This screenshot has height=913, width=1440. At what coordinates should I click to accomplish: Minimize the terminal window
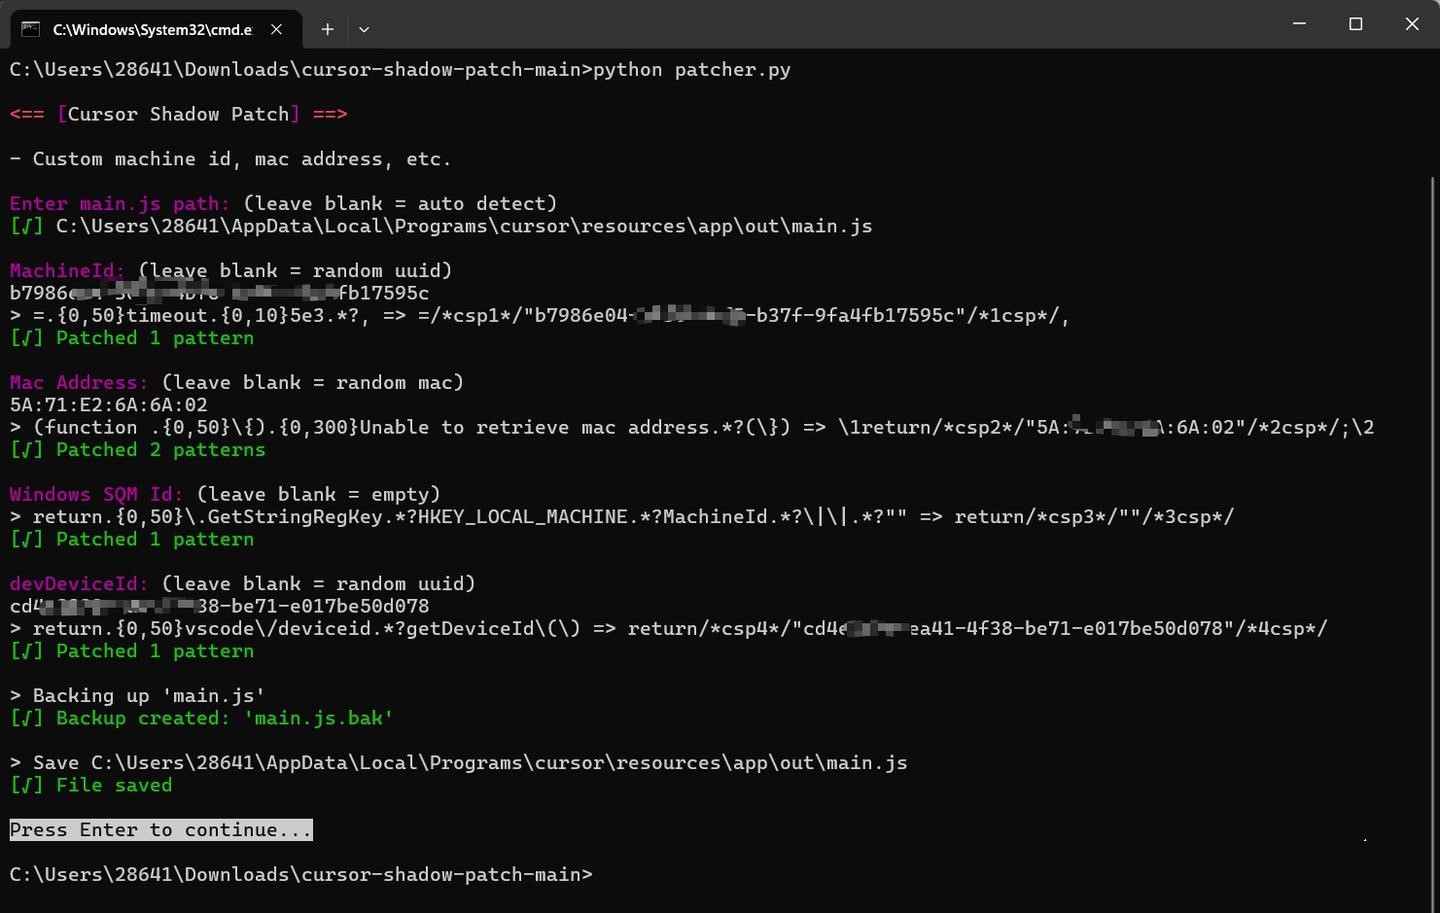coord(1299,23)
